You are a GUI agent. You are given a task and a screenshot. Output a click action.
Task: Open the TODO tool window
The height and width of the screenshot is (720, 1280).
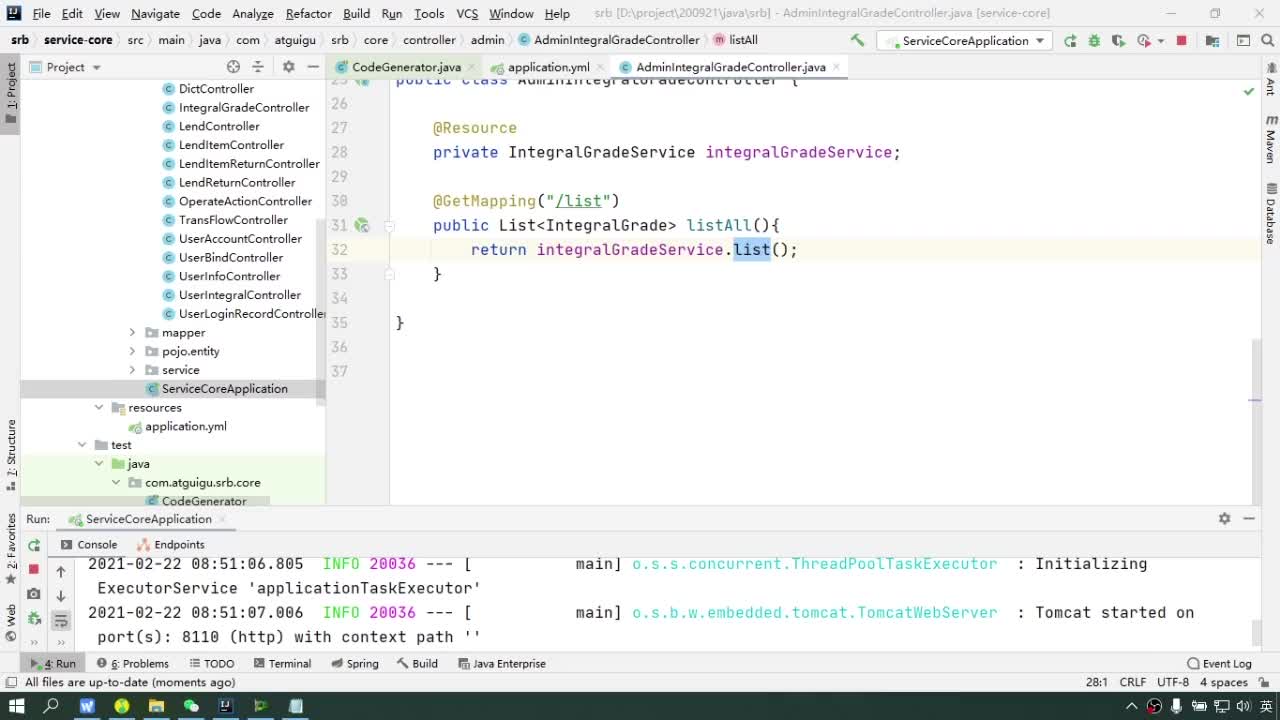(211, 663)
